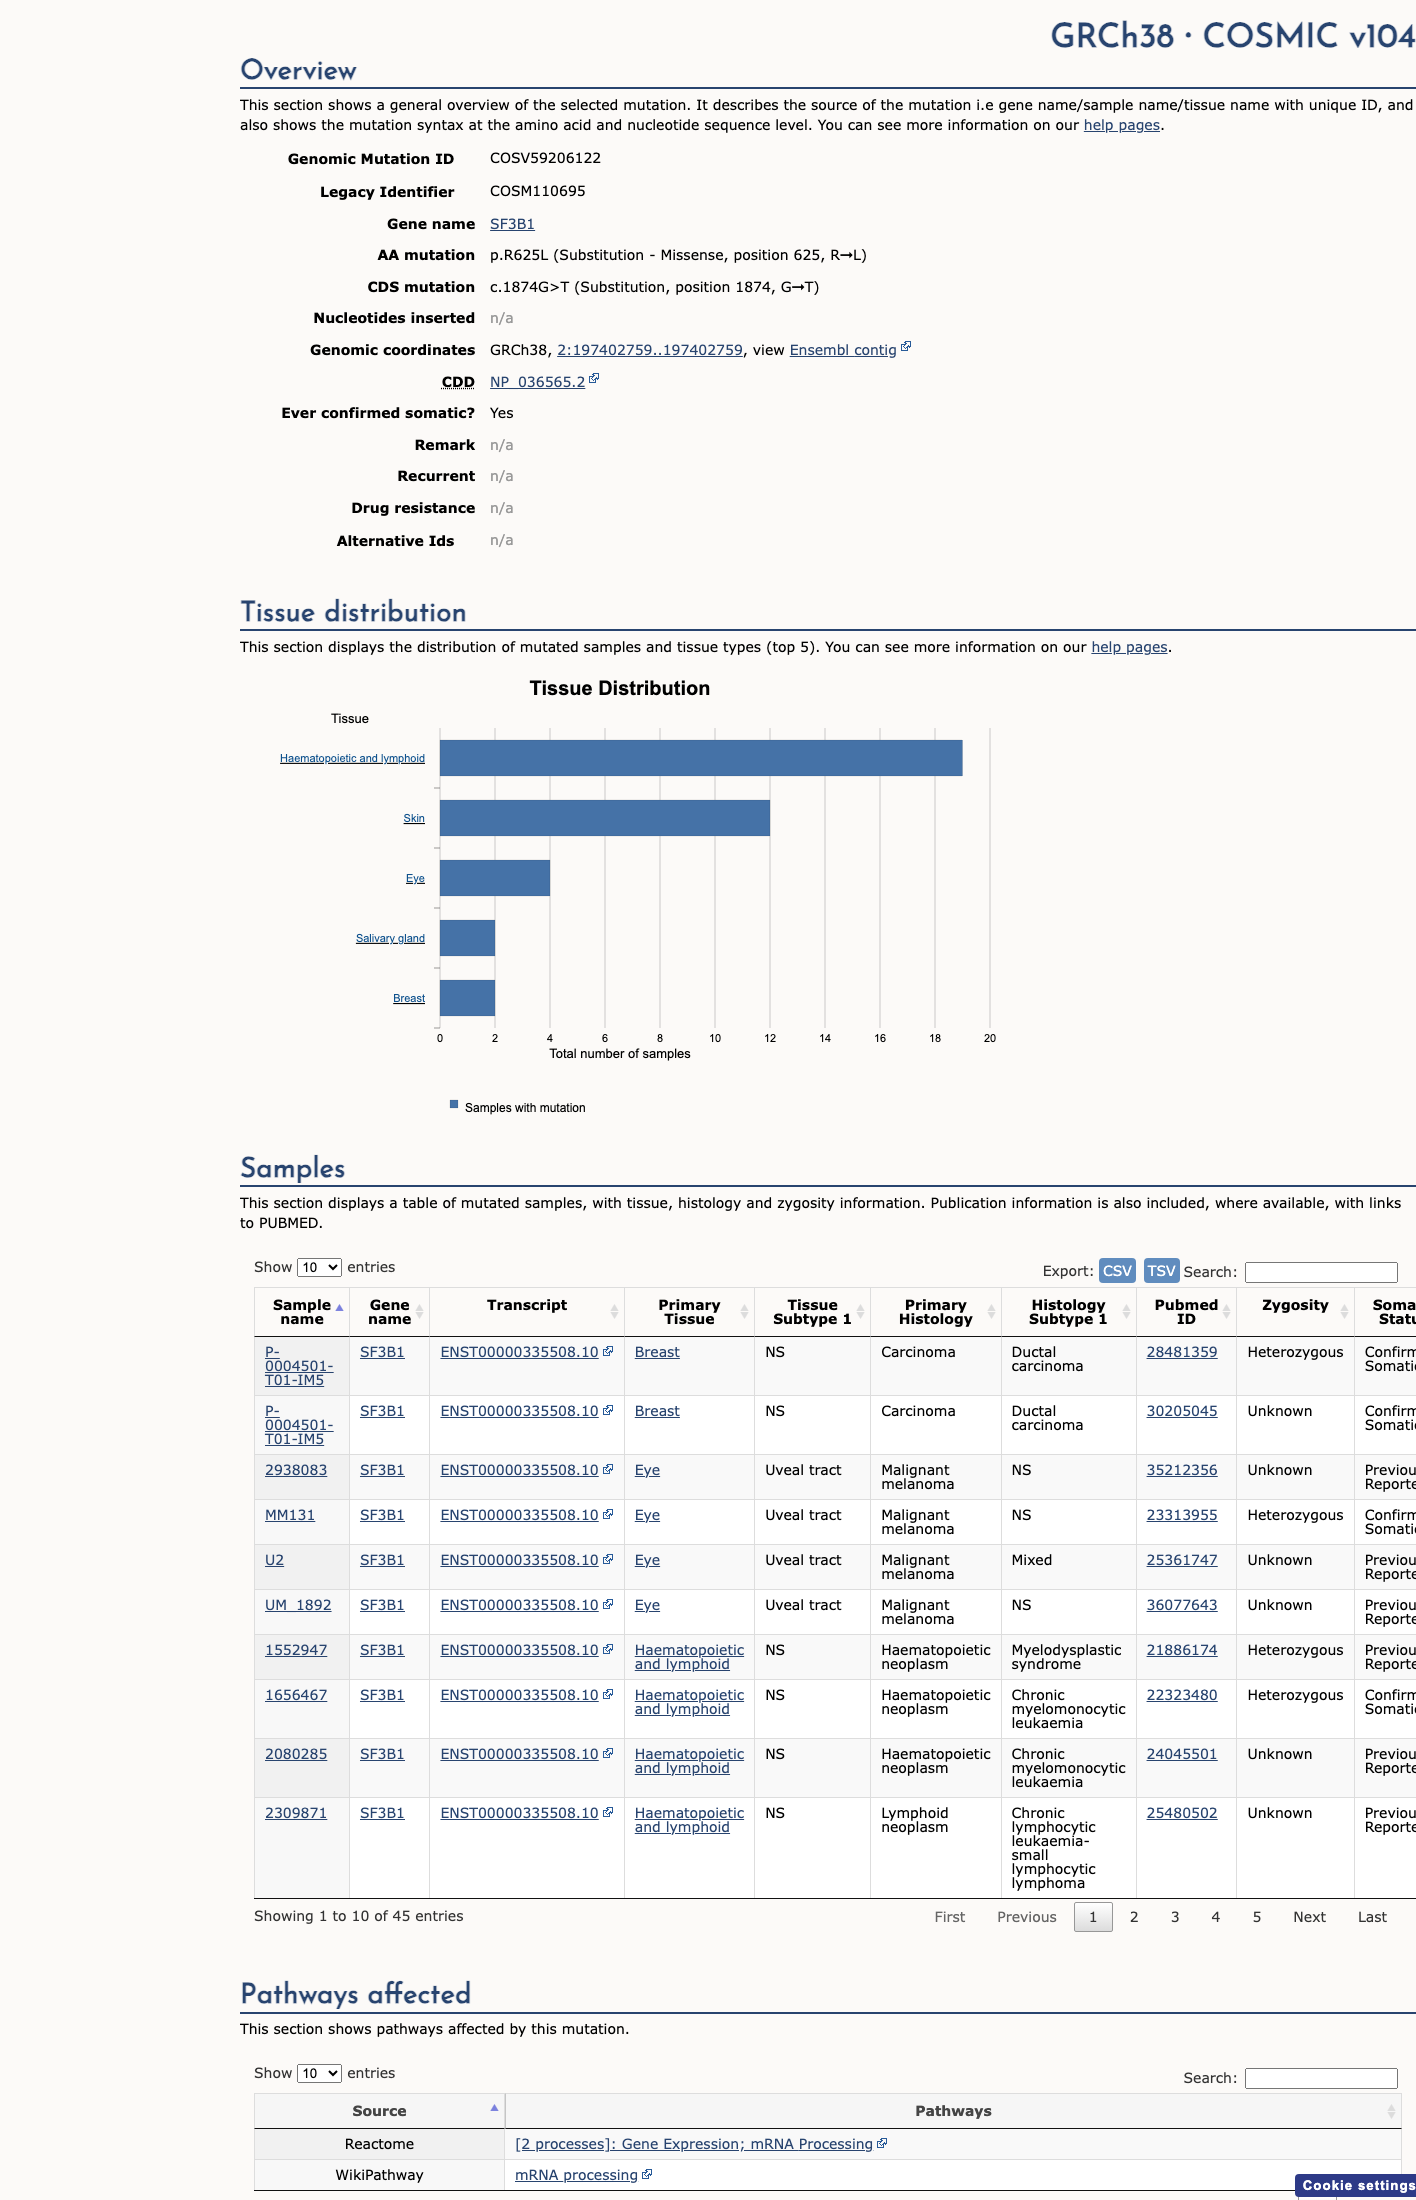Viewport: 1416px width, 2200px height.
Task: Open help pages link in the Overview section
Action: (x=1122, y=125)
